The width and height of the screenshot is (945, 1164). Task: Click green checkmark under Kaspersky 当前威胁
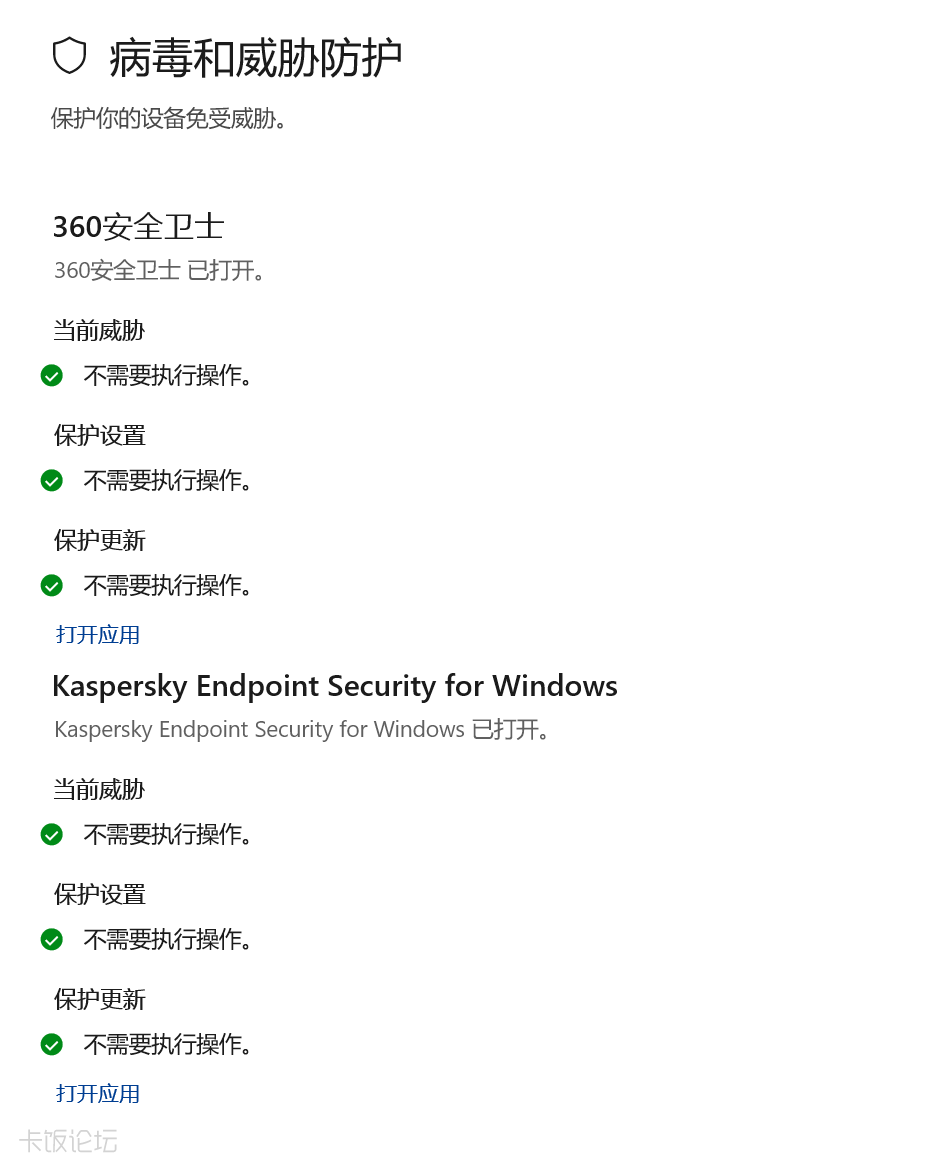click(x=52, y=834)
